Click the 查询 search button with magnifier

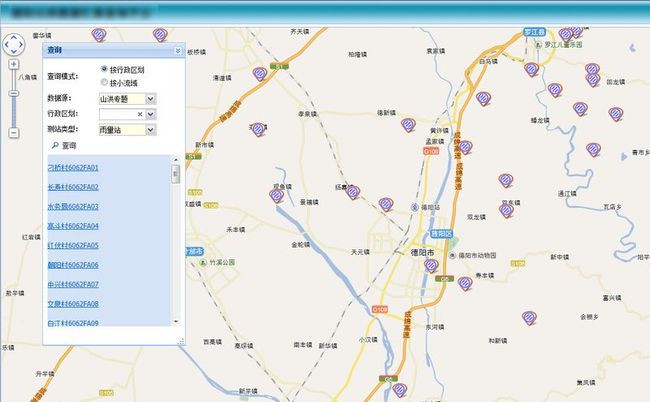click(64, 145)
